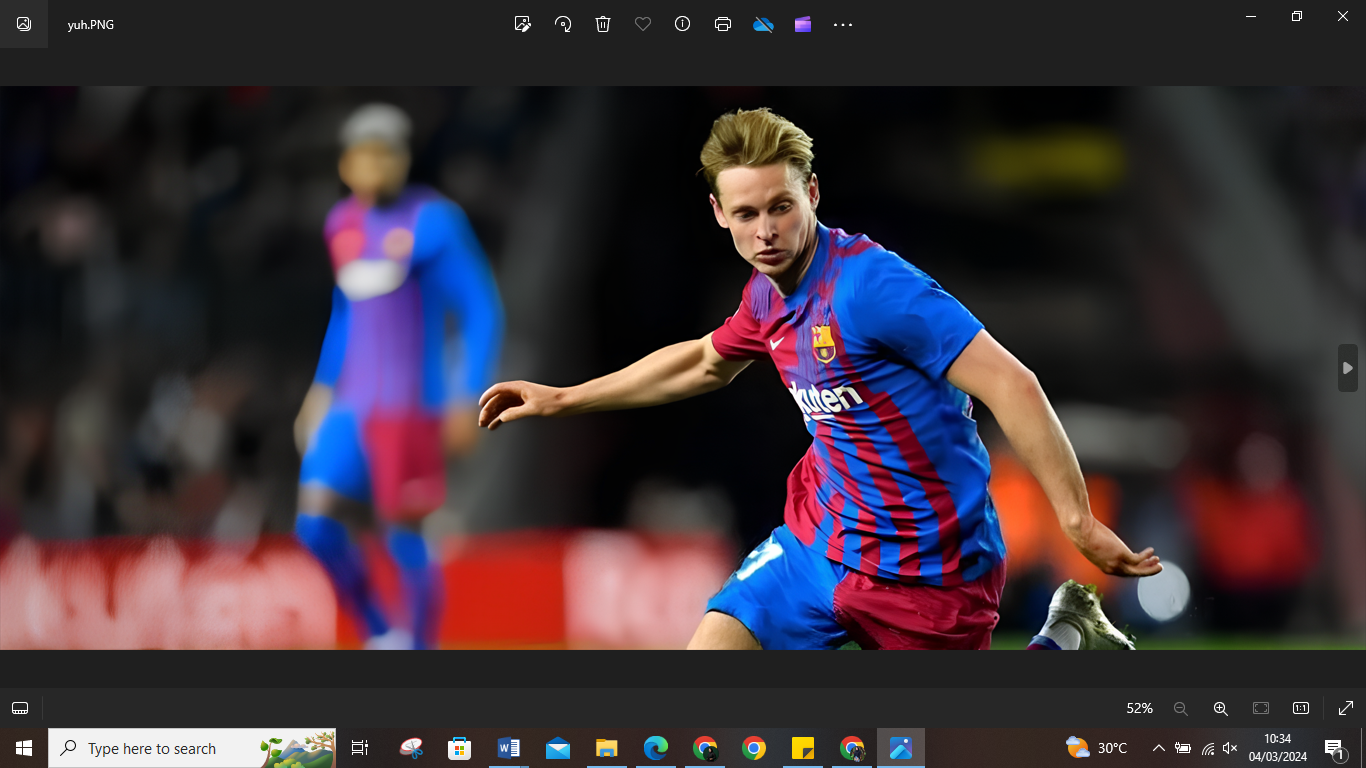Open the notification center
The width and height of the screenshot is (1366, 768).
1334,748
